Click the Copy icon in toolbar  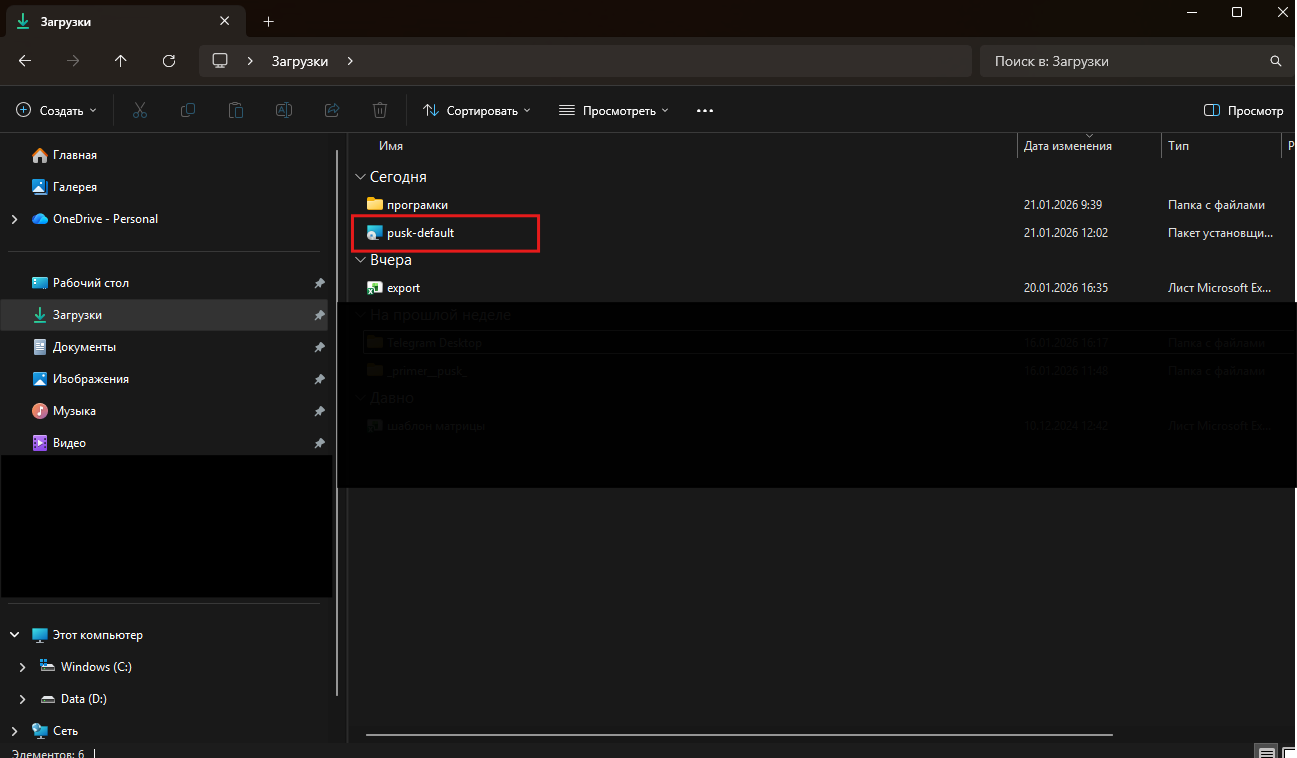click(x=188, y=110)
